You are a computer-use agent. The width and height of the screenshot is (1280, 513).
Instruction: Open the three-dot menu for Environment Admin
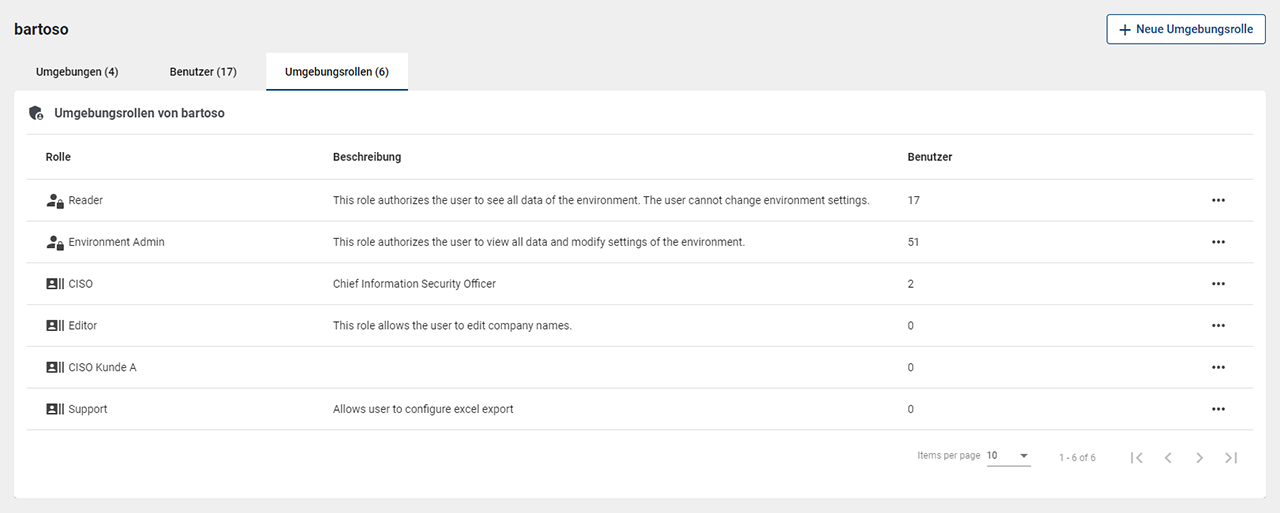pos(1217,242)
